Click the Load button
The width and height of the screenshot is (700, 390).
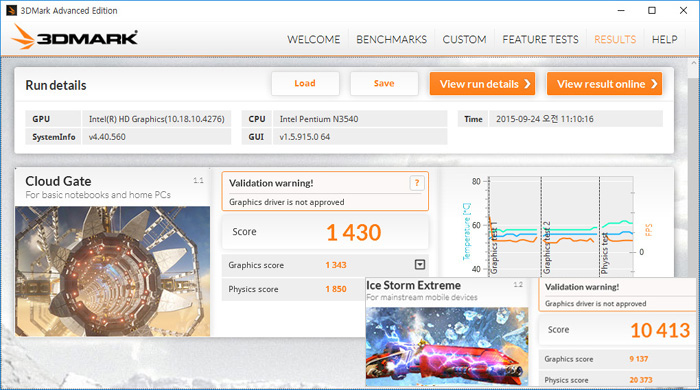[x=305, y=83]
